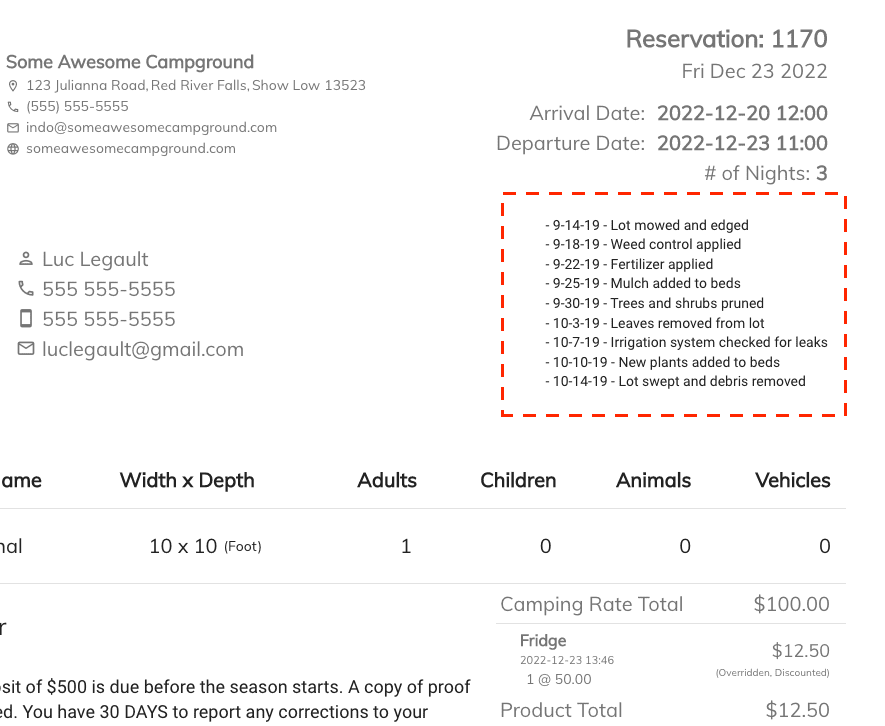Screen dimensions: 885x726
Task: Click the envelope icon beside the campground email
Action: click(13, 128)
